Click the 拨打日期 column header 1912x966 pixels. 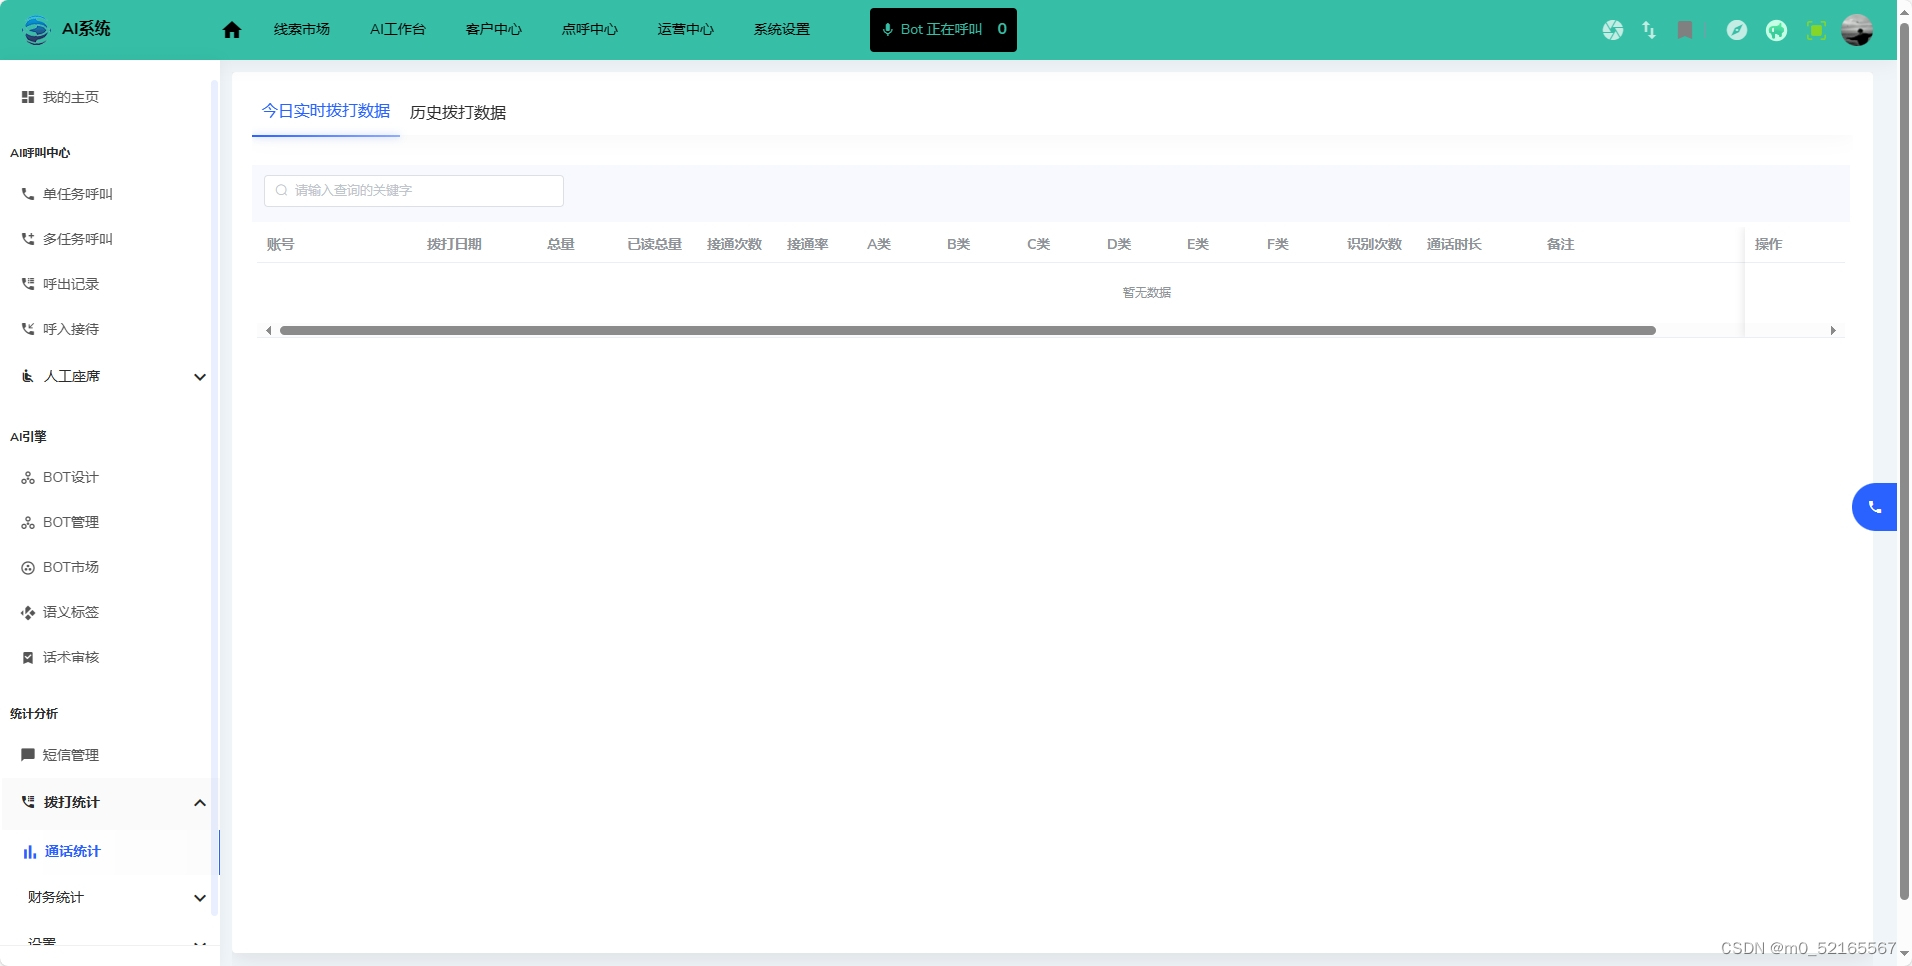[454, 244]
